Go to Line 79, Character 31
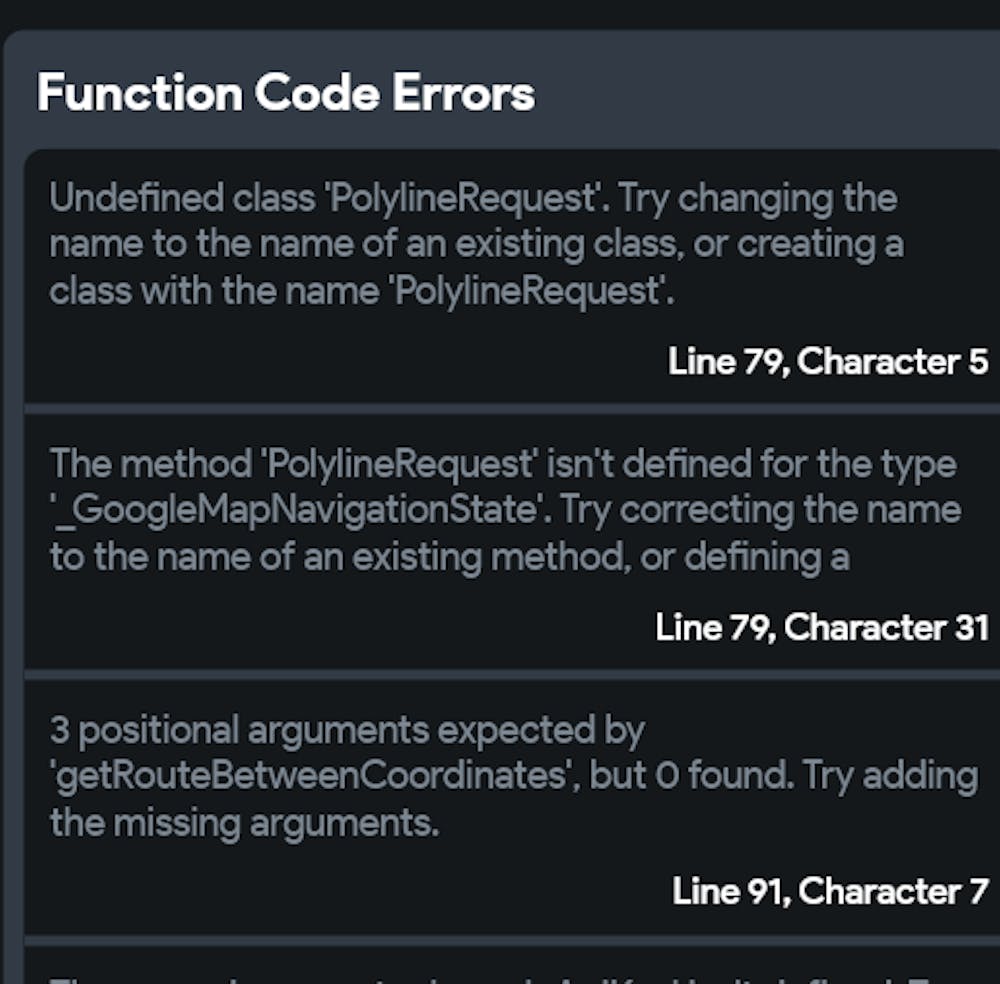The width and height of the screenshot is (1000, 984). (822, 627)
